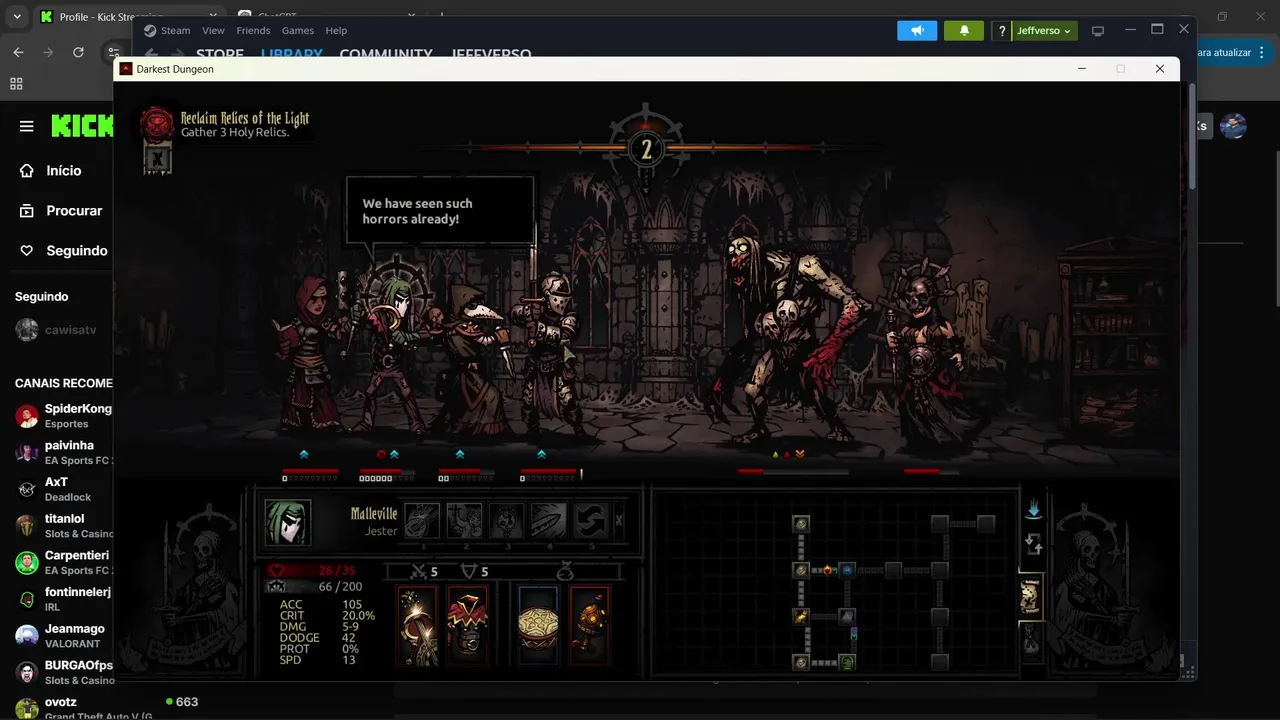Click the ACC 105 stat line
The image size is (1280, 720).
point(321,604)
